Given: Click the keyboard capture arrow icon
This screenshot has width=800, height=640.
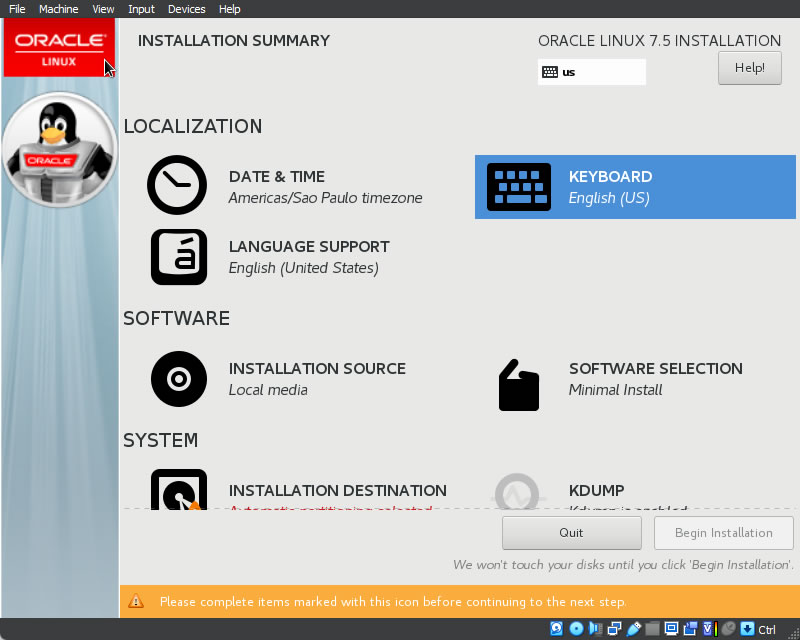Looking at the screenshot, I should pos(747,629).
